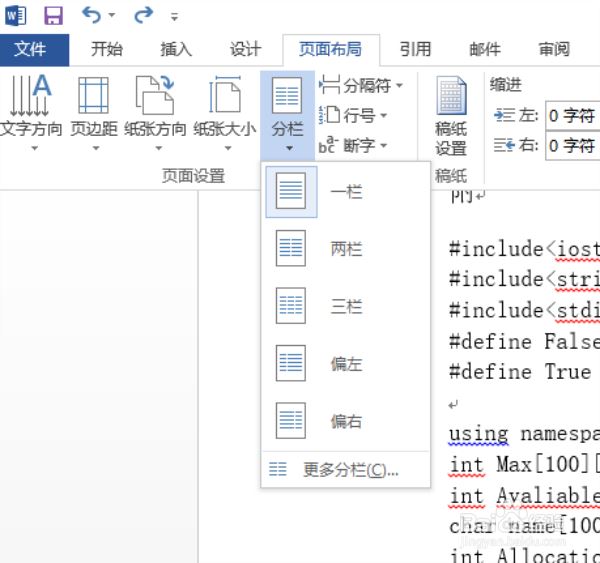
Task: Set the left indent 左 field
Action: tap(572, 116)
